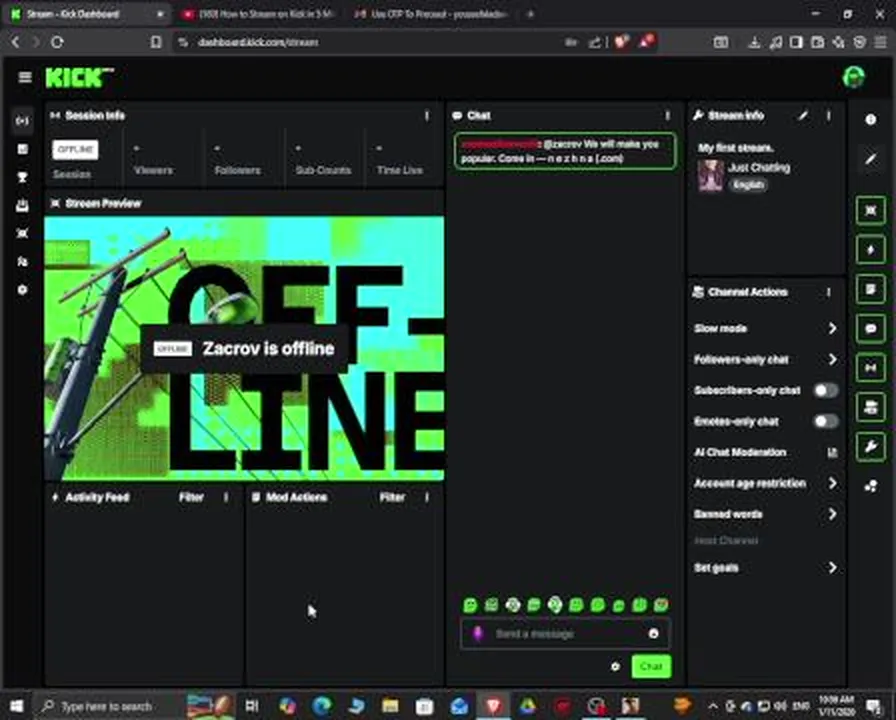The height and width of the screenshot is (720, 896).
Task: Switch to Stream - Kick Dashboard tab
Action: coord(86,14)
